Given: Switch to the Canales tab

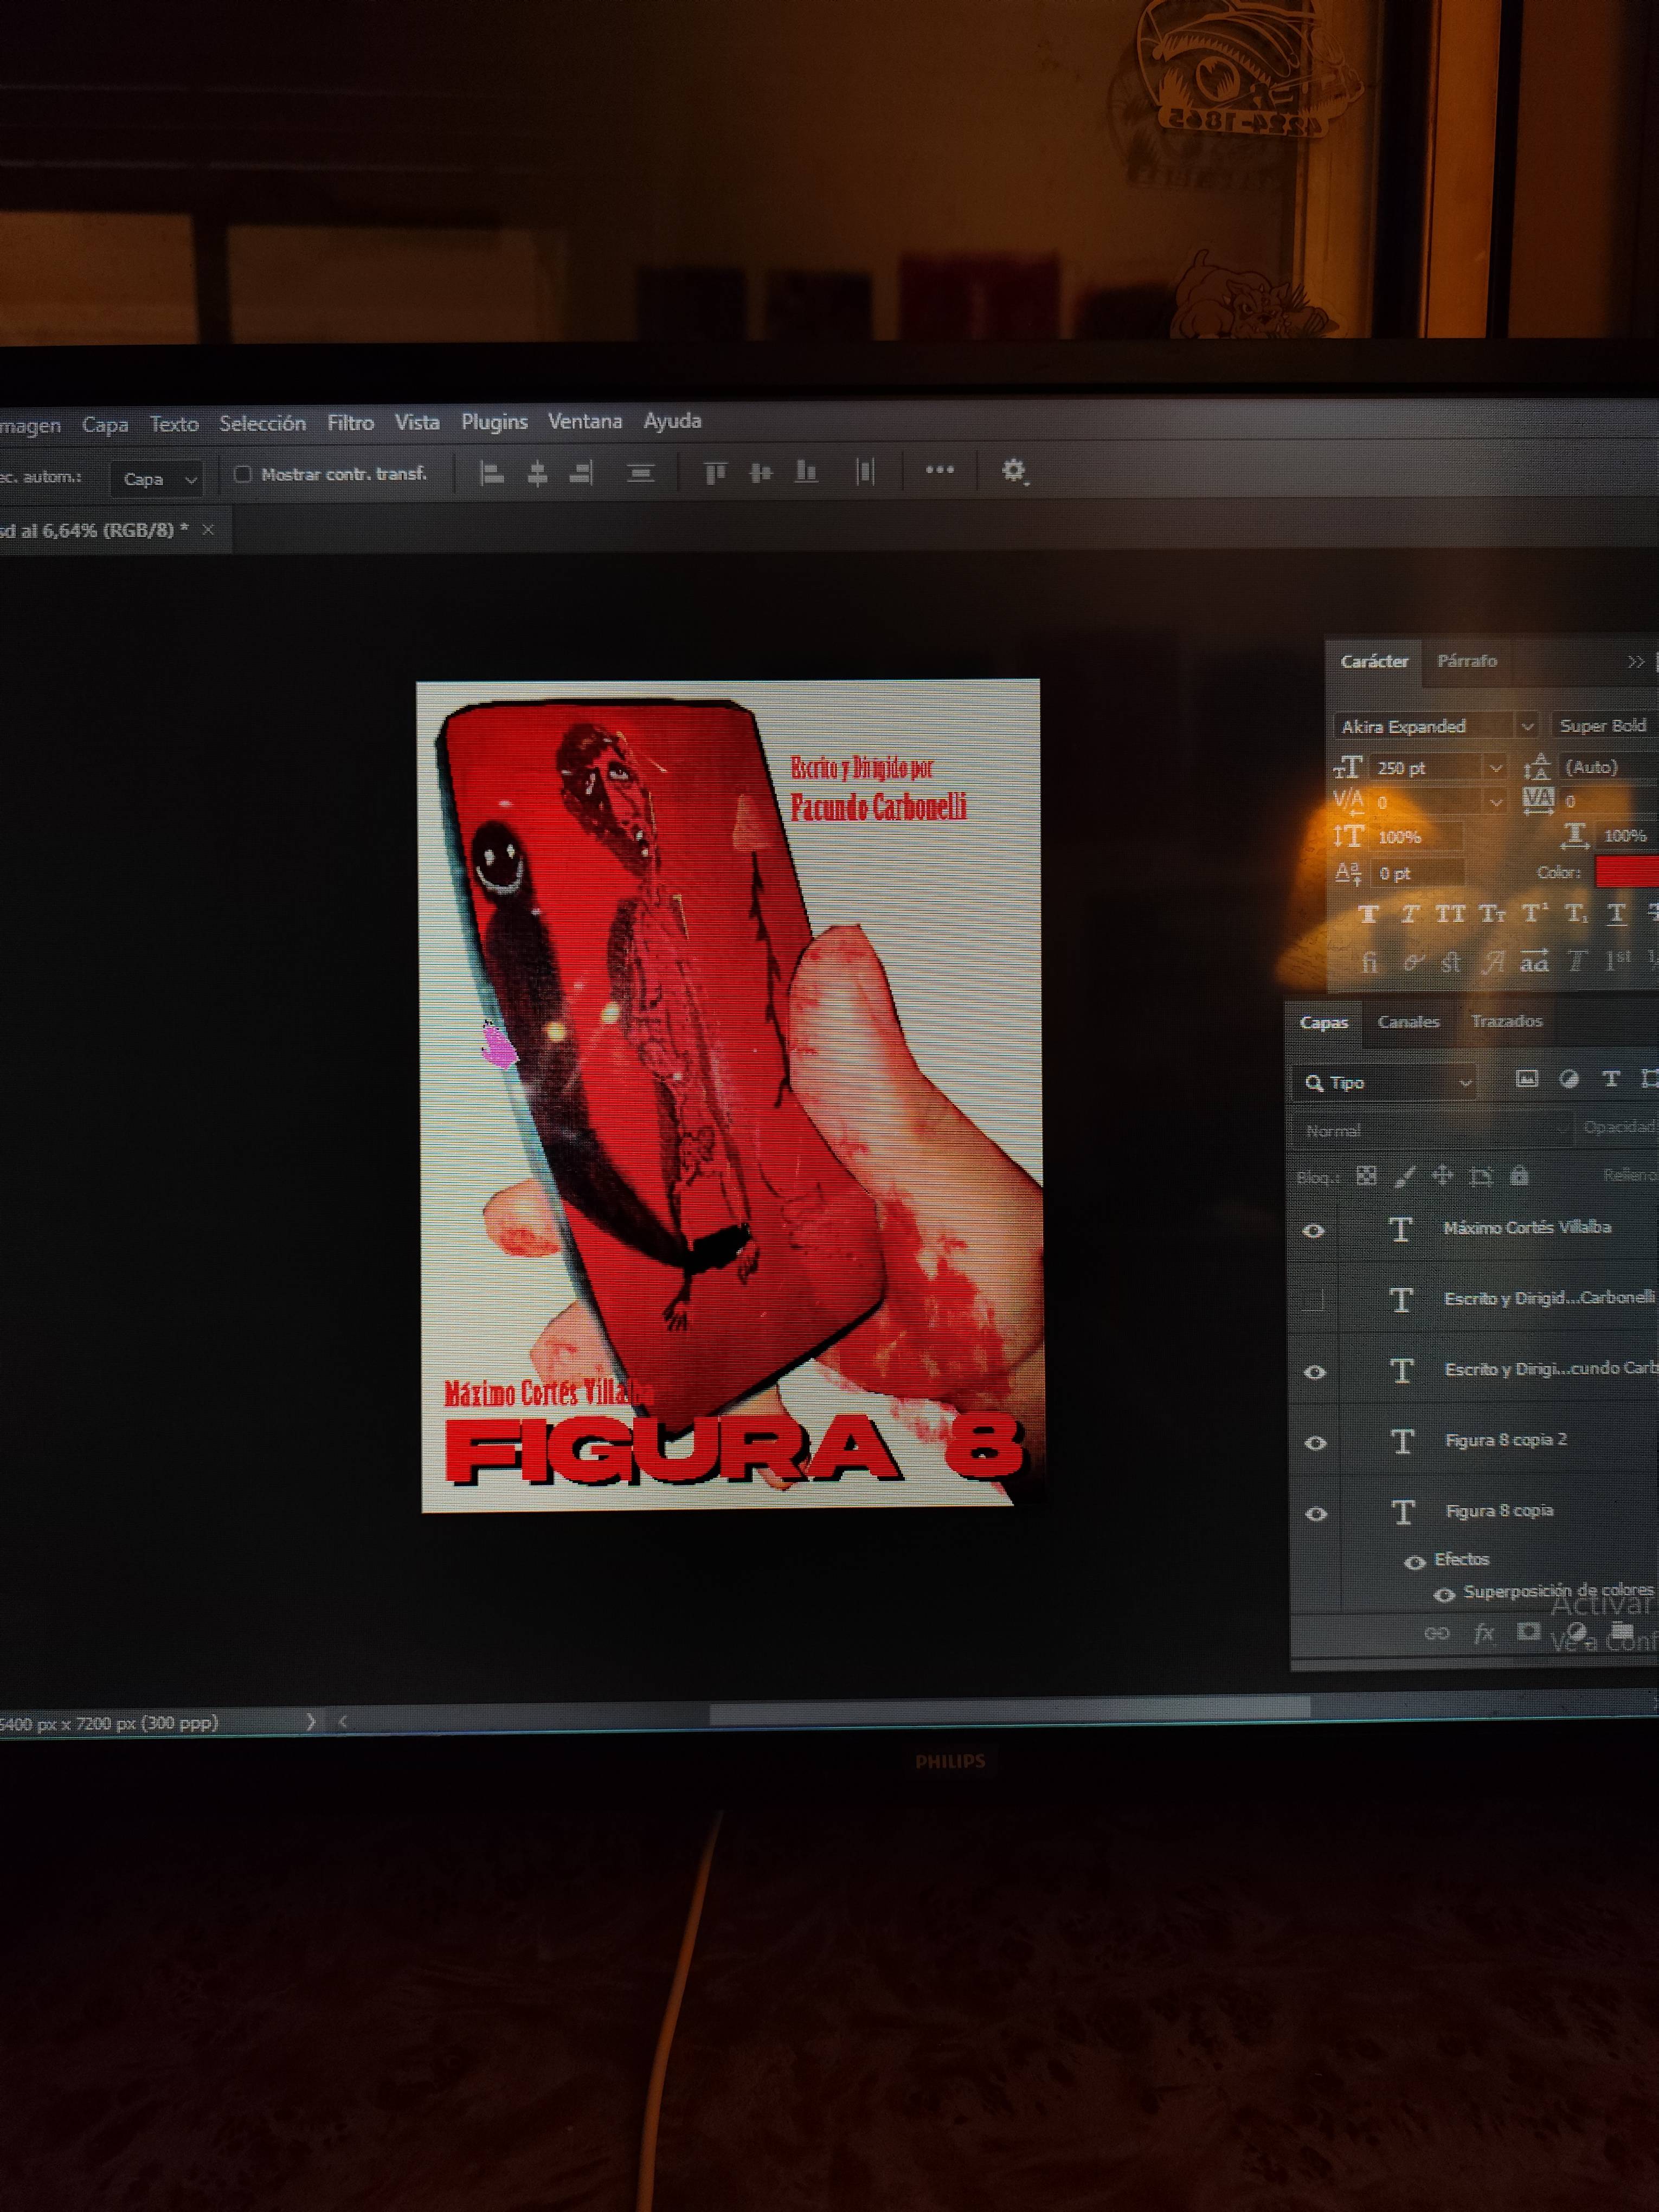Looking at the screenshot, I should click(x=1408, y=1022).
